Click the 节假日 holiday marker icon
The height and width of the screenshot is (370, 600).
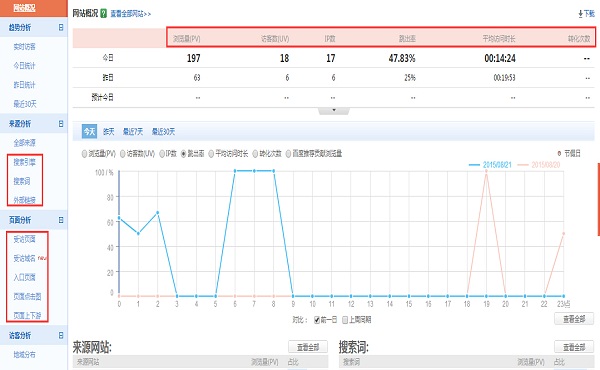coord(559,153)
